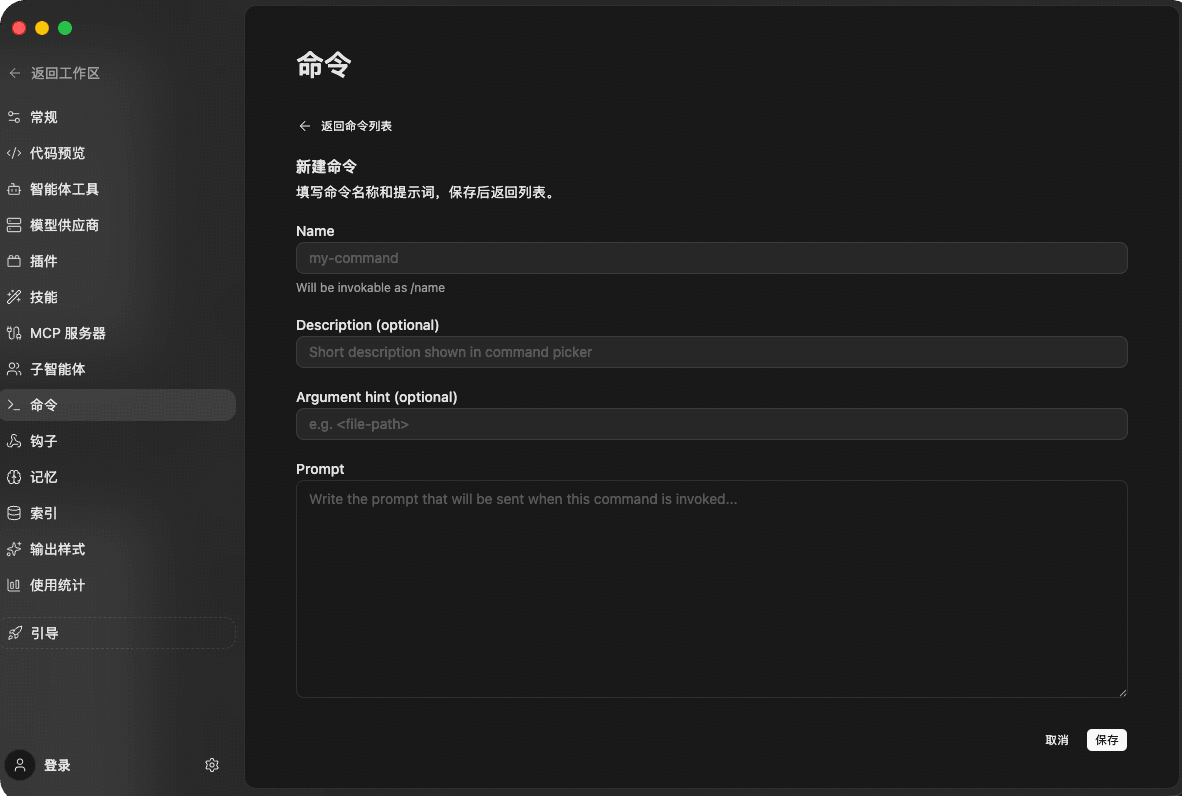Click the MCP 服务器 icon
Screen dimensions: 1182x796
(14, 333)
